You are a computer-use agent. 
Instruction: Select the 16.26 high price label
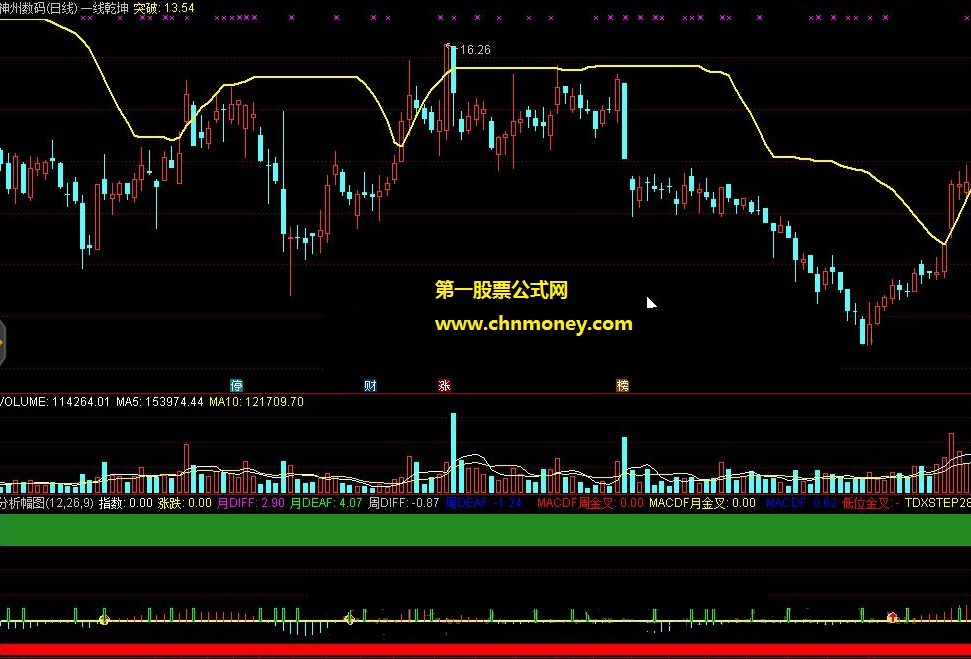(x=476, y=50)
